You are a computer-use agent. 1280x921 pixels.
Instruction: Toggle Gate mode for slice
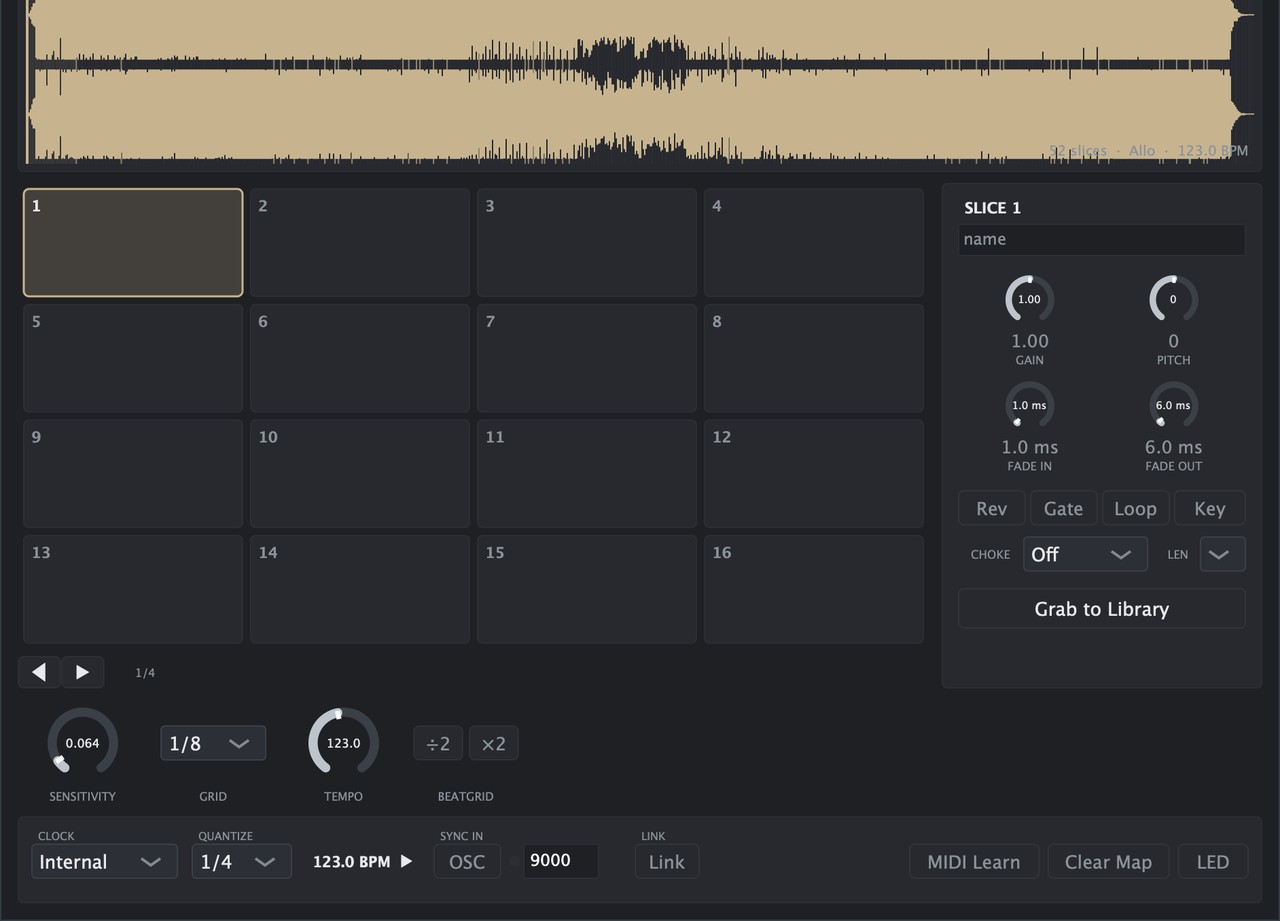[1063, 508]
